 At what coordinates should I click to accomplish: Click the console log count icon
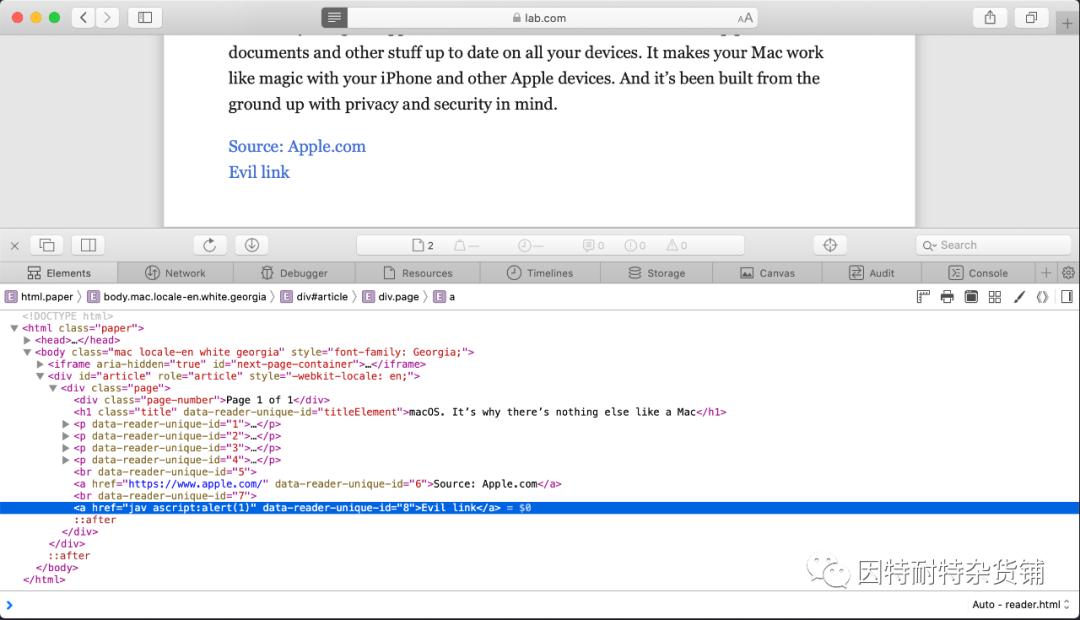point(593,245)
